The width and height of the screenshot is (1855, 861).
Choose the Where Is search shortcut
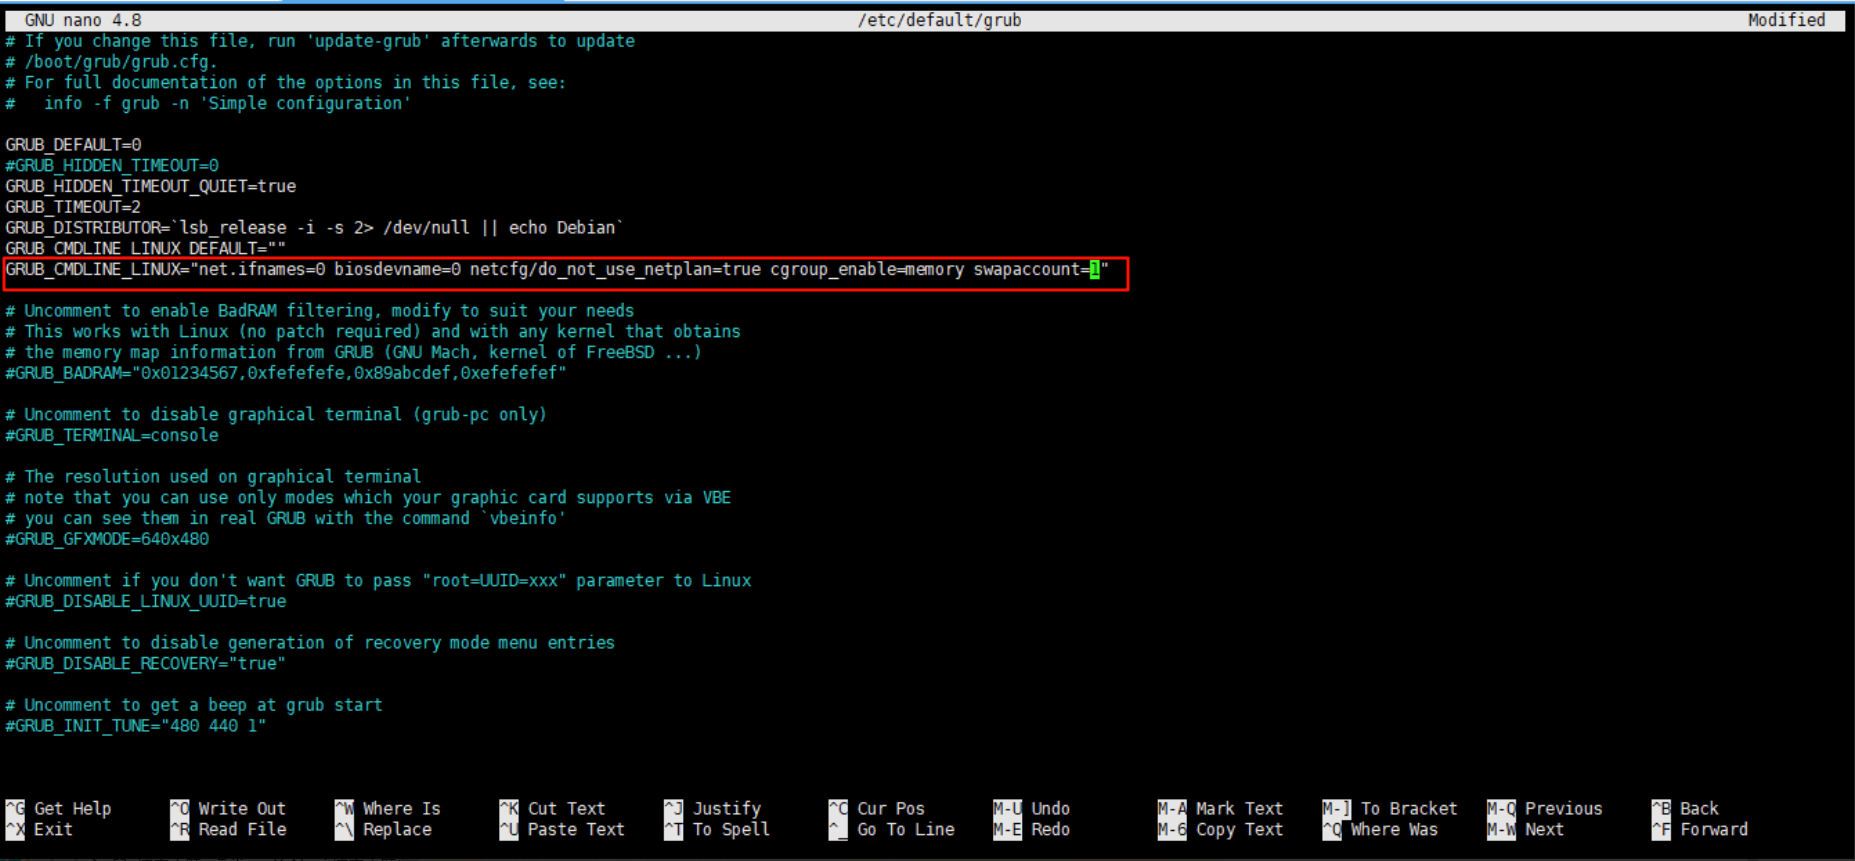(389, 808)
